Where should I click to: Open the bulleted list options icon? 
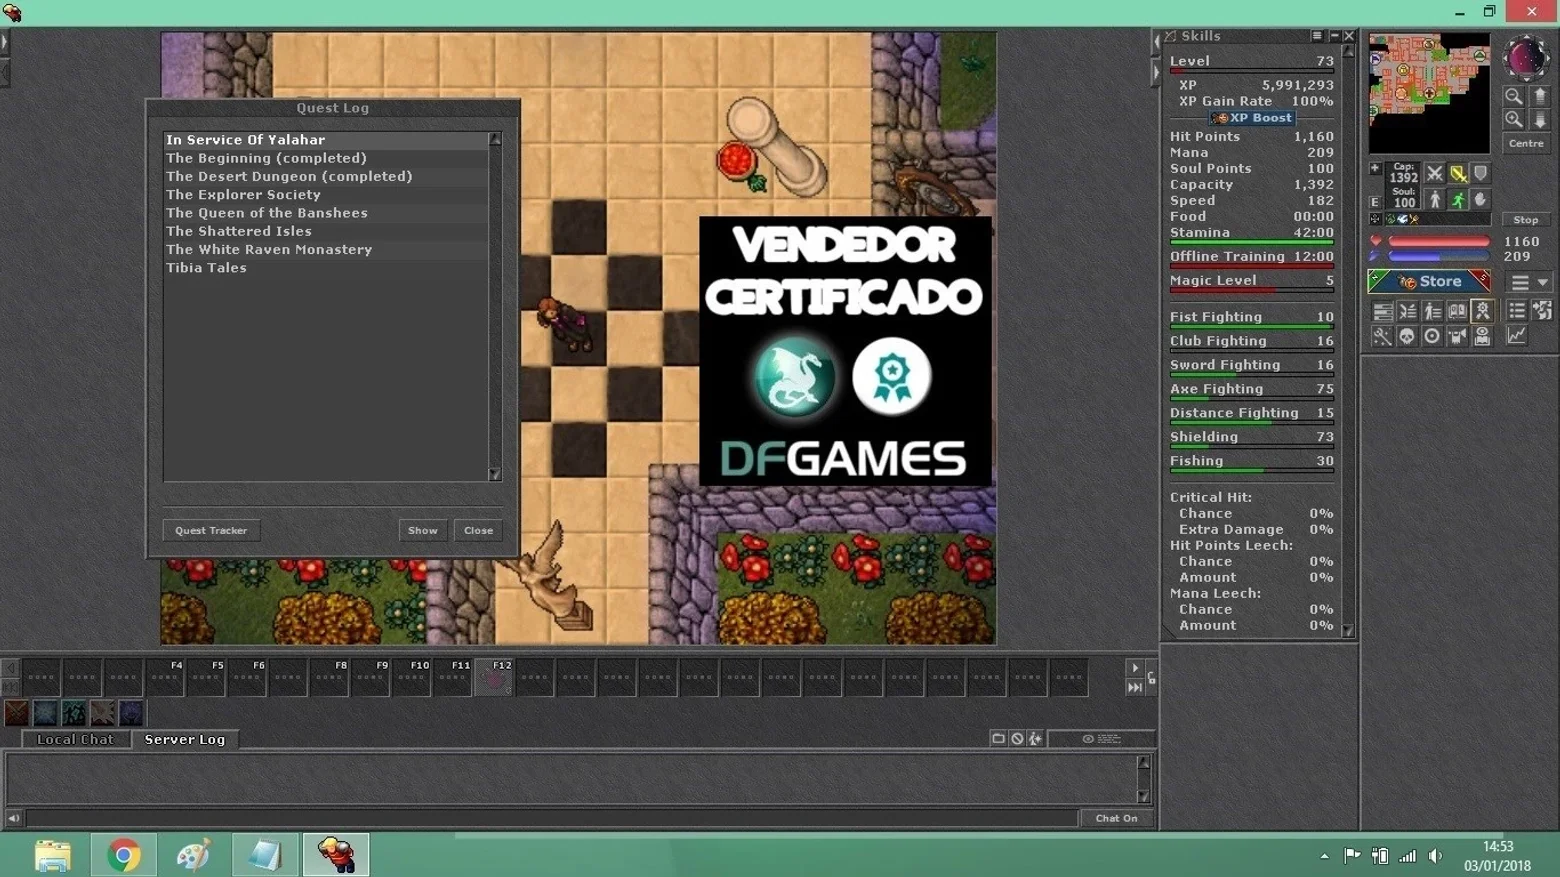pos(1517,311)
